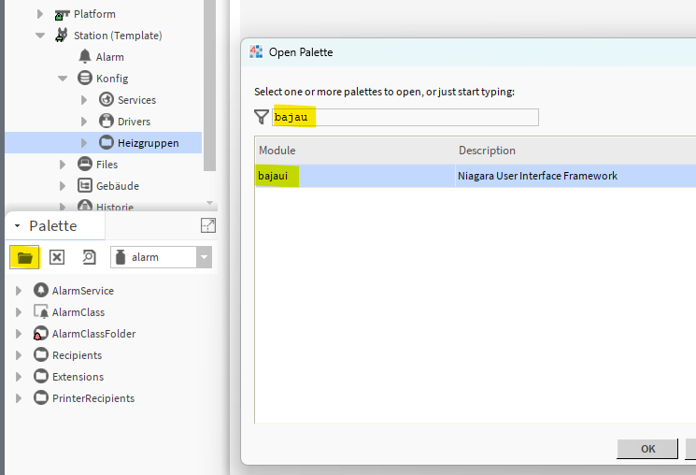Click the Extensions folder icon
The image size is (696, 475).
[x=41, y=376]
